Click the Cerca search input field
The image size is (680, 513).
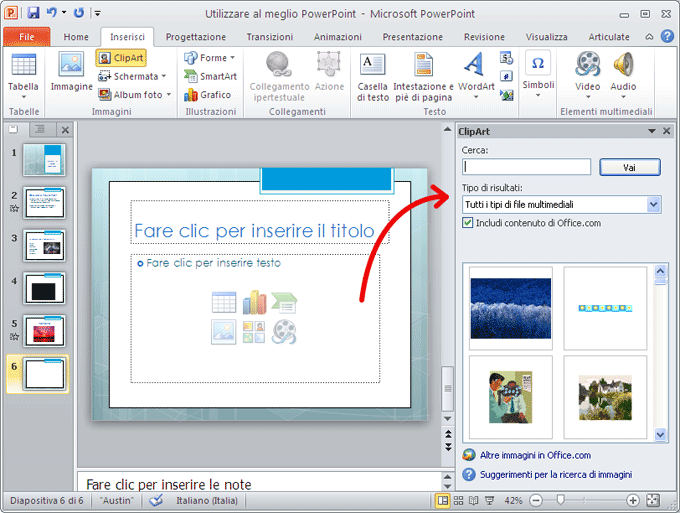526,167
